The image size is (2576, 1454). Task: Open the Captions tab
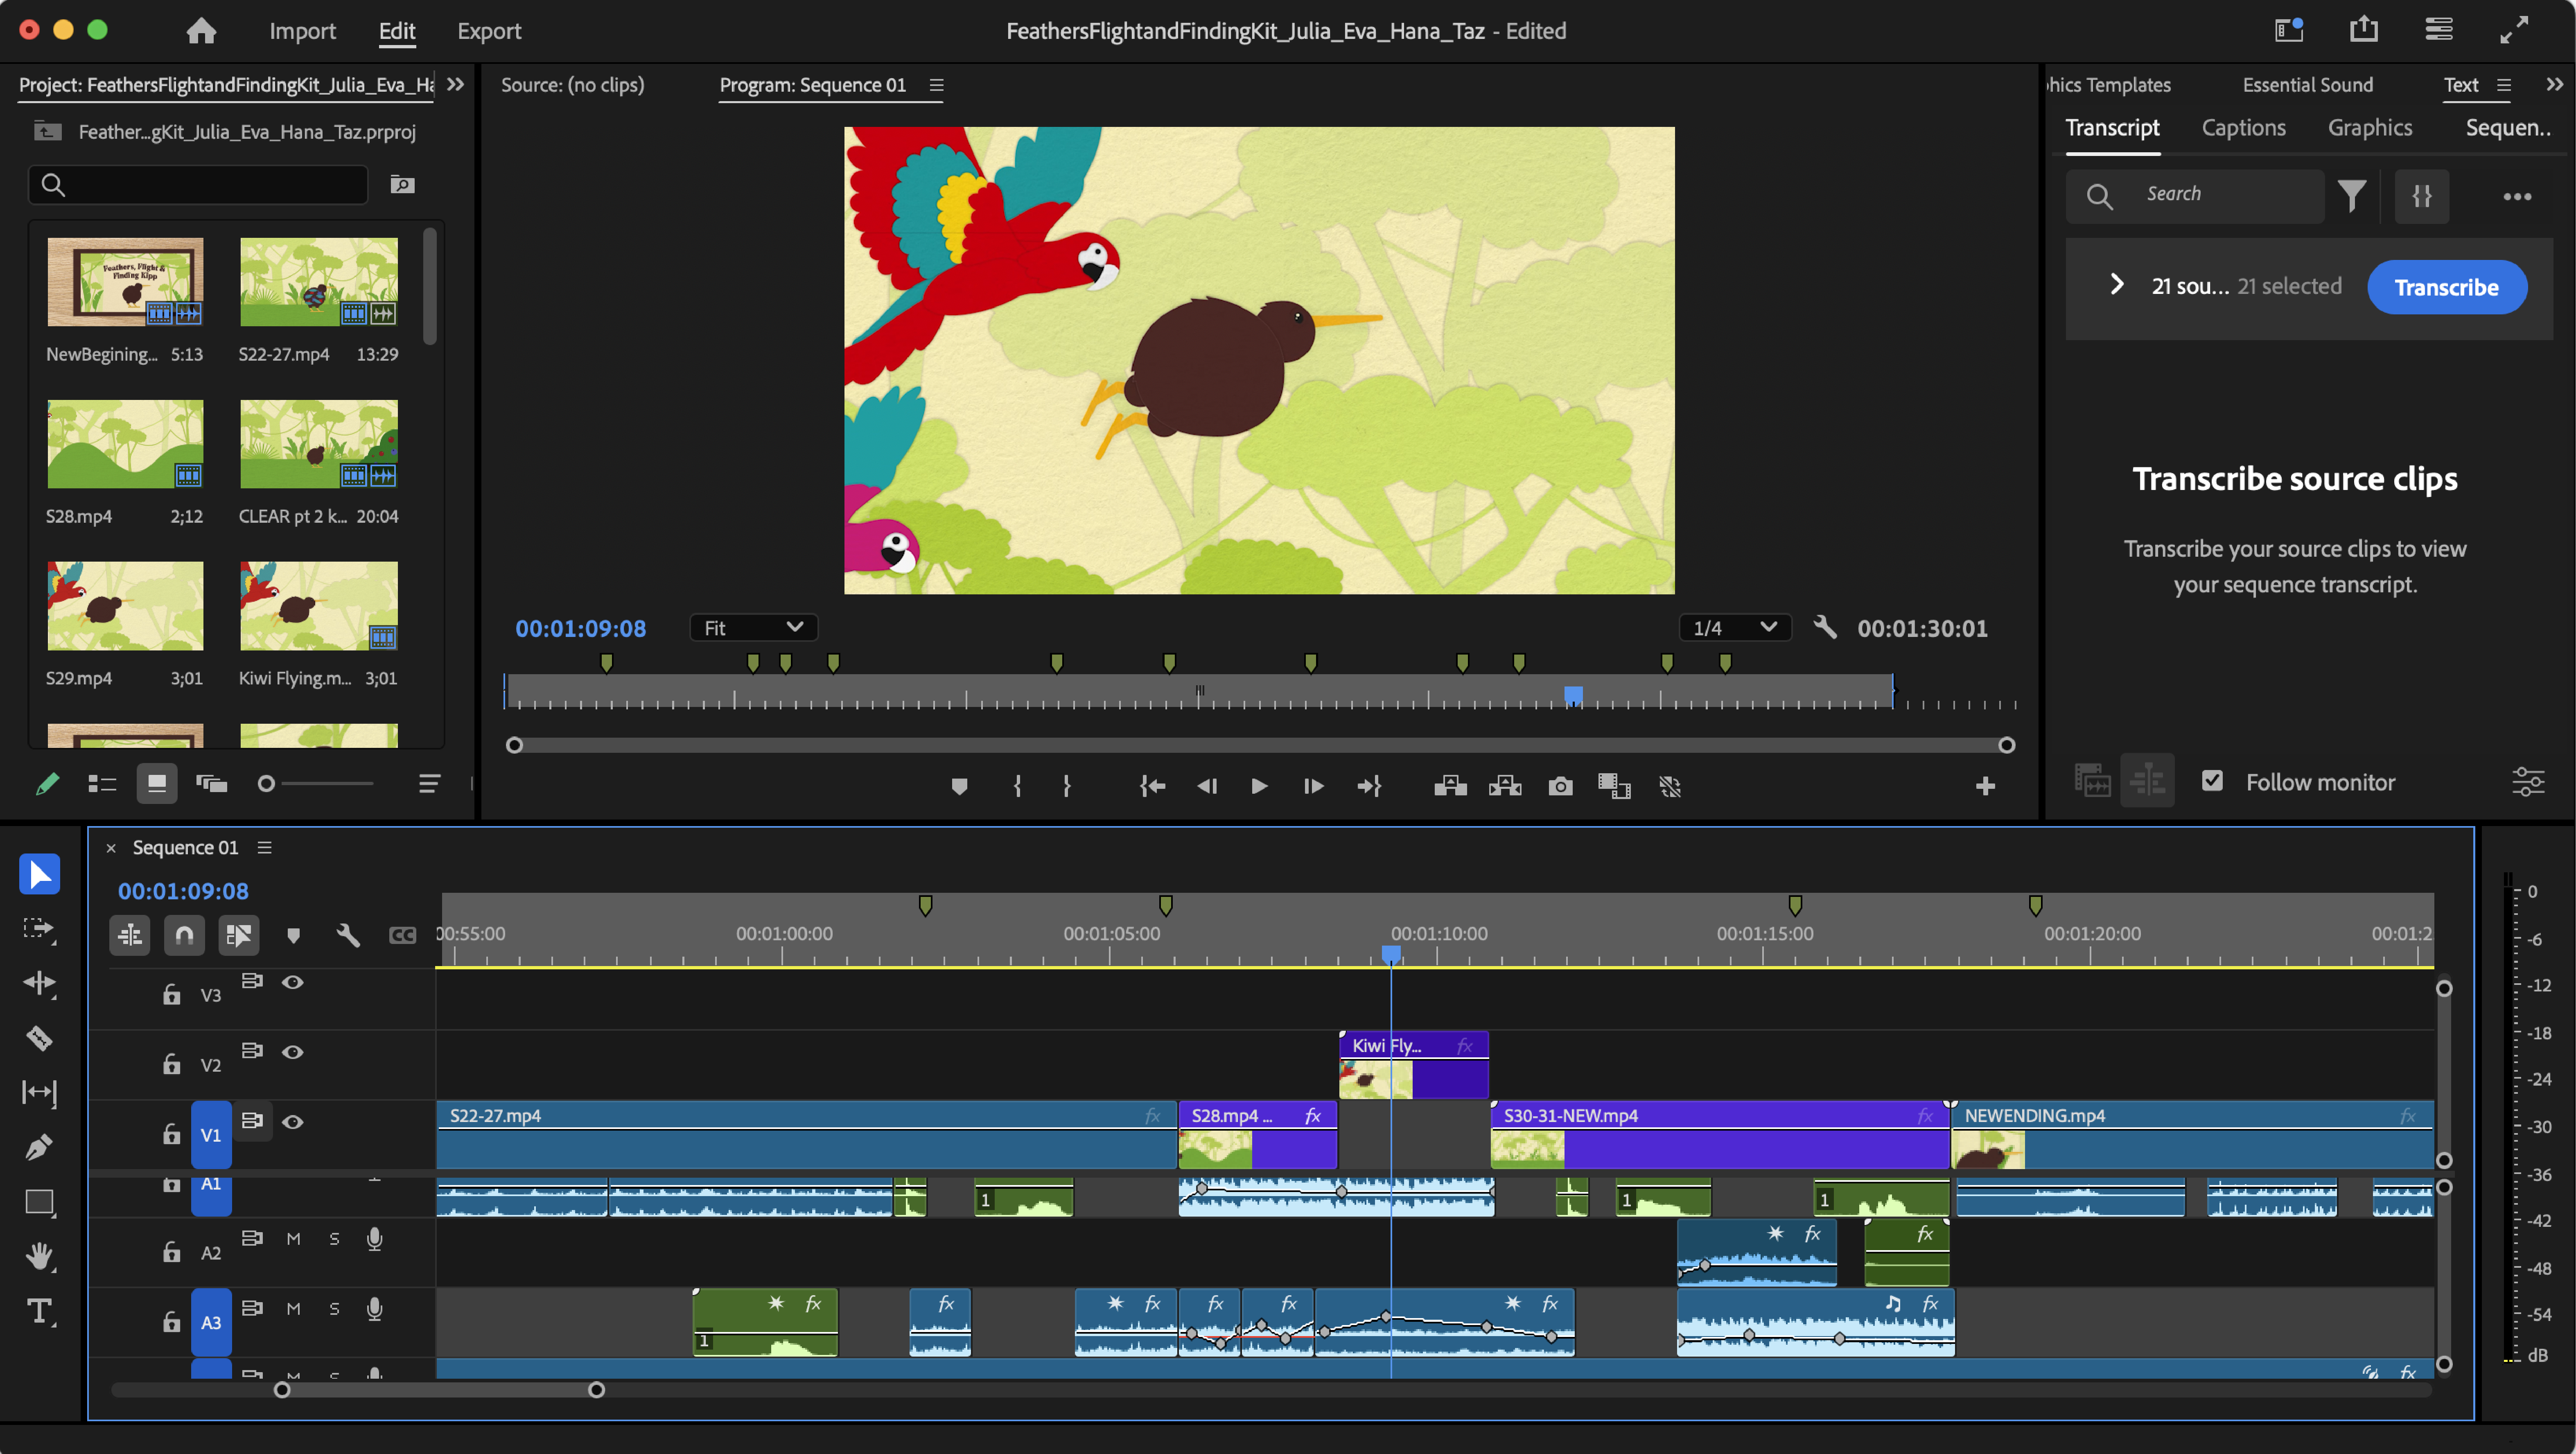2243,128
